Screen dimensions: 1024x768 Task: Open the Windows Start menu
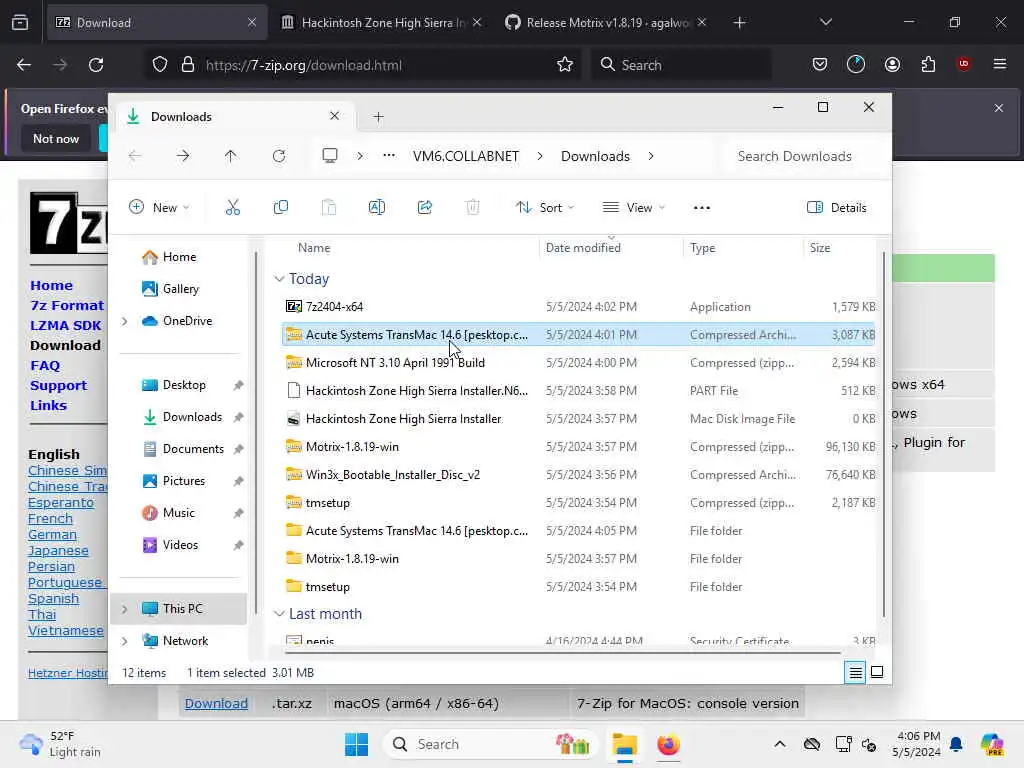tap(357, 744)
